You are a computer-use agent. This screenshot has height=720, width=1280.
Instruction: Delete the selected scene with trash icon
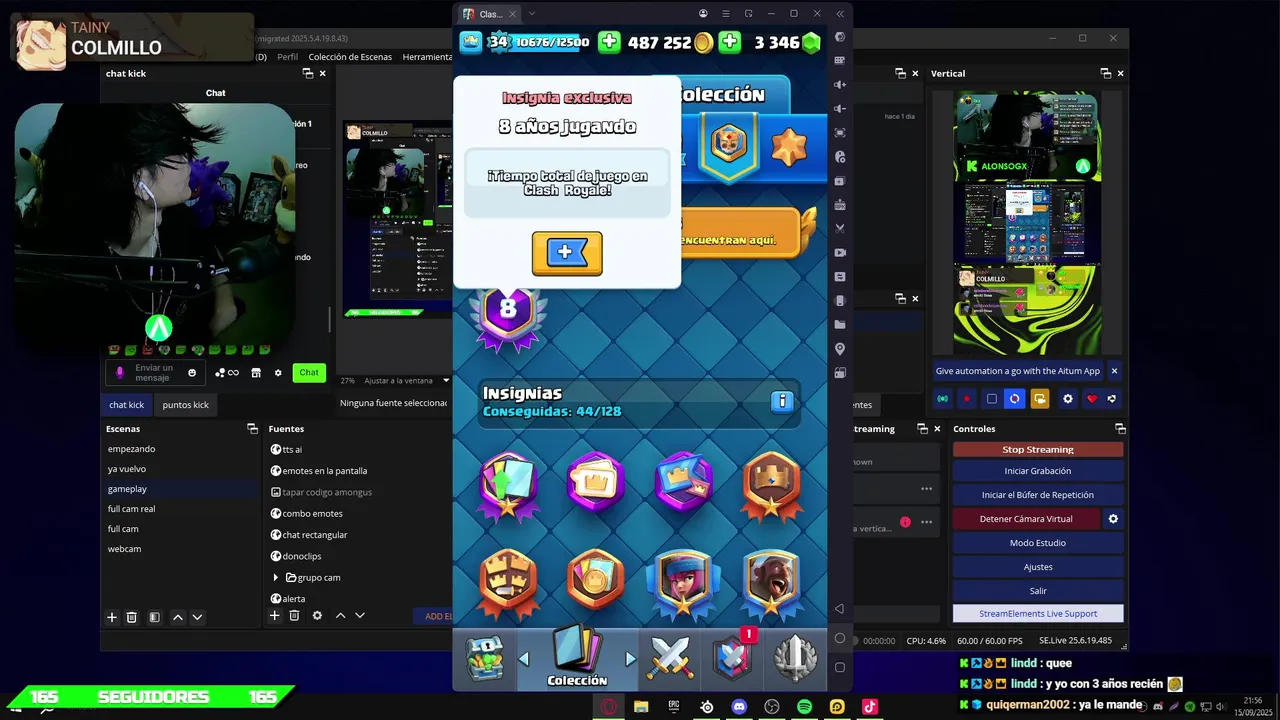[x=132, y=617]
